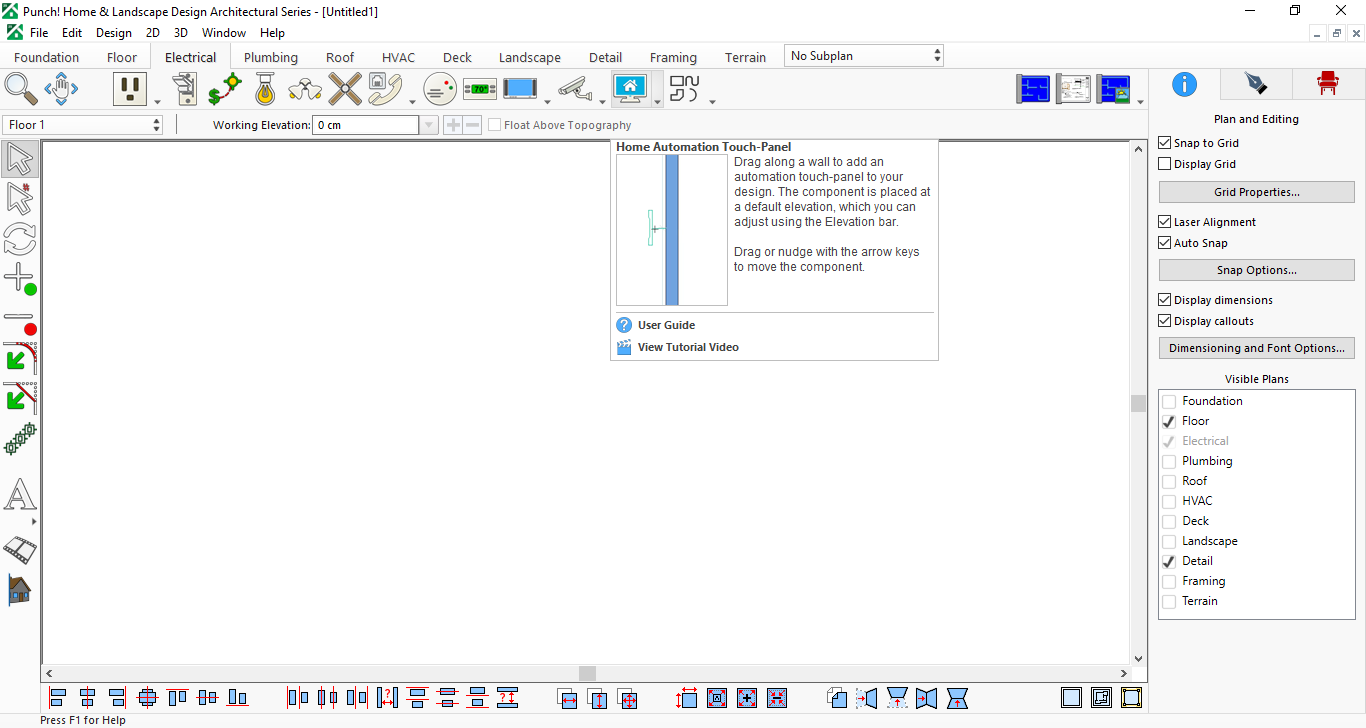Select the magnifying glass Zoom tool
Screen dimensions: 1366x728
[x=20, y=89]
